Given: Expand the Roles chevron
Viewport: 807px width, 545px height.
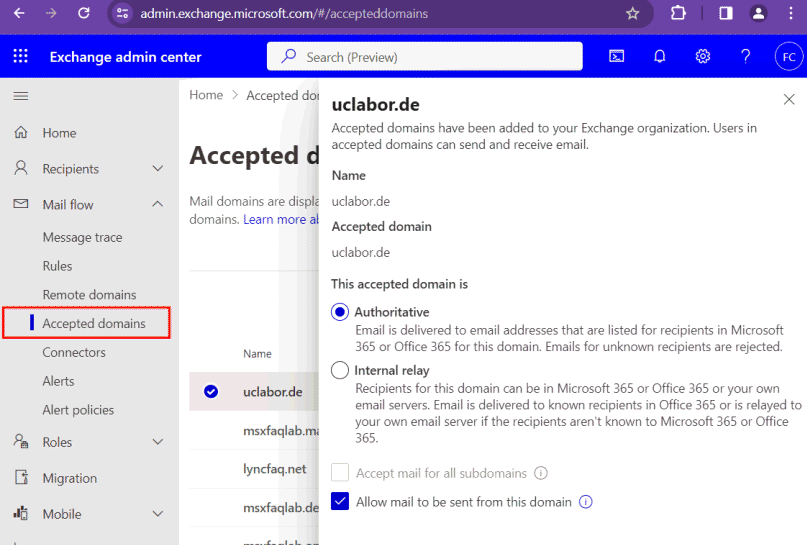Looking at the screenshot, I should coord(158,442).
